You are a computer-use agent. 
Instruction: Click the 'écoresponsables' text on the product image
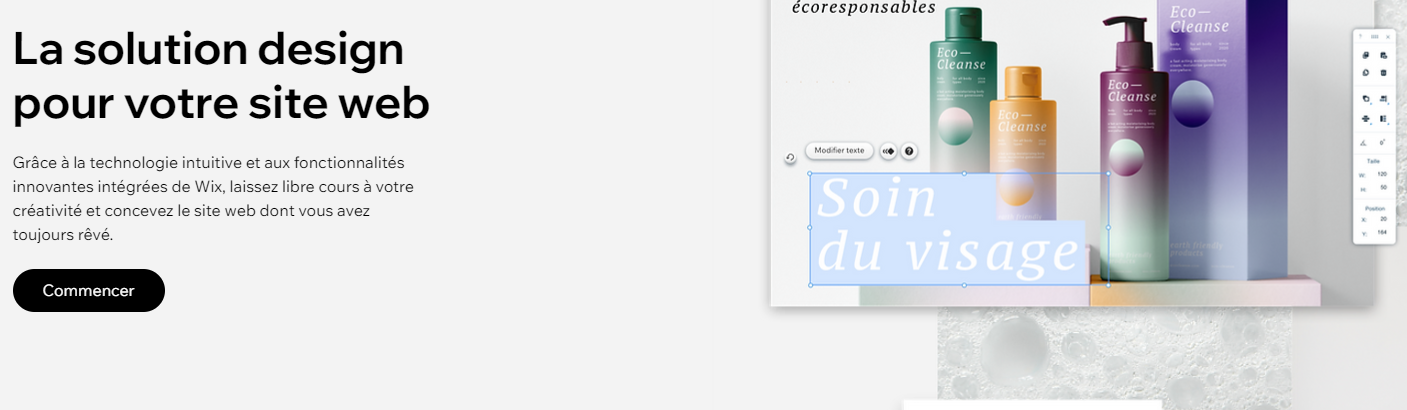[x=863, y=8]
